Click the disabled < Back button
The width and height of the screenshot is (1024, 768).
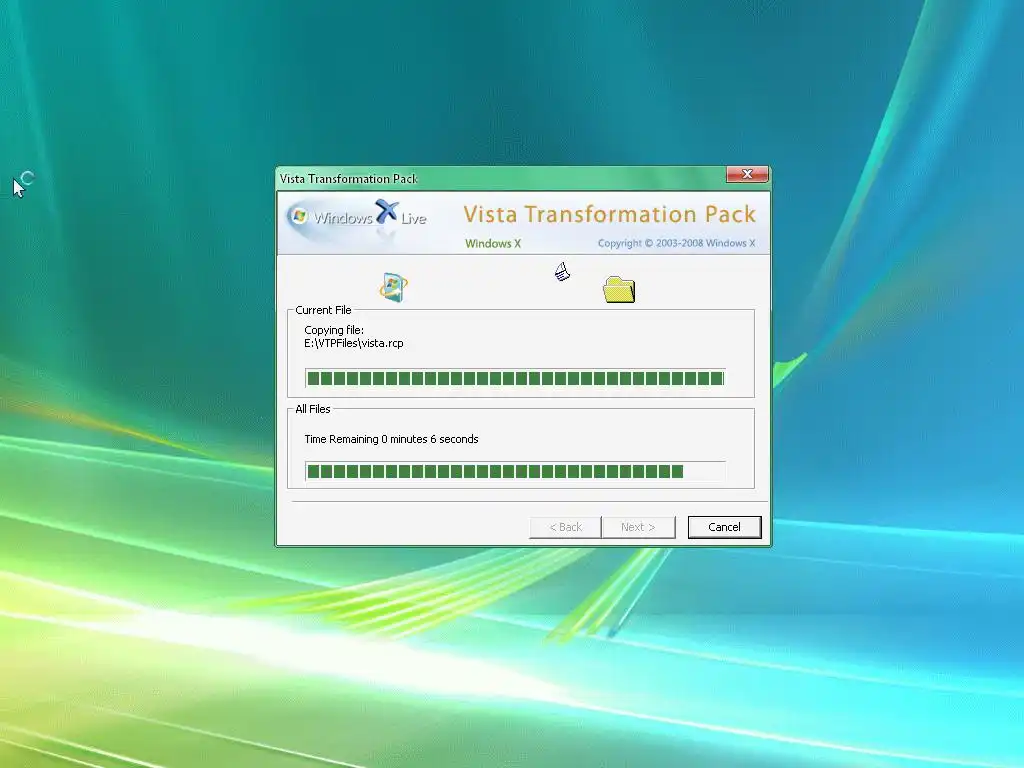(566, 527)
